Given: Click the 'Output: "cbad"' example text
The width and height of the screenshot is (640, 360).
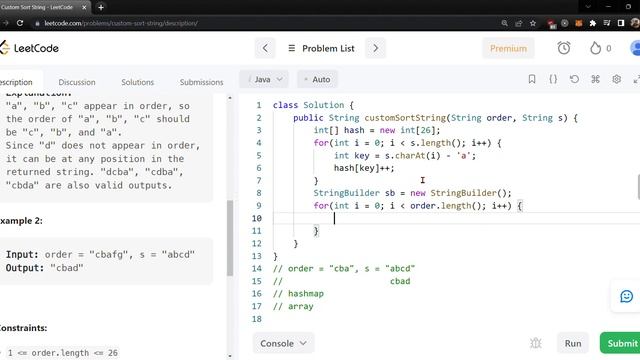Looking at the screenshot, I should [44, 268].
